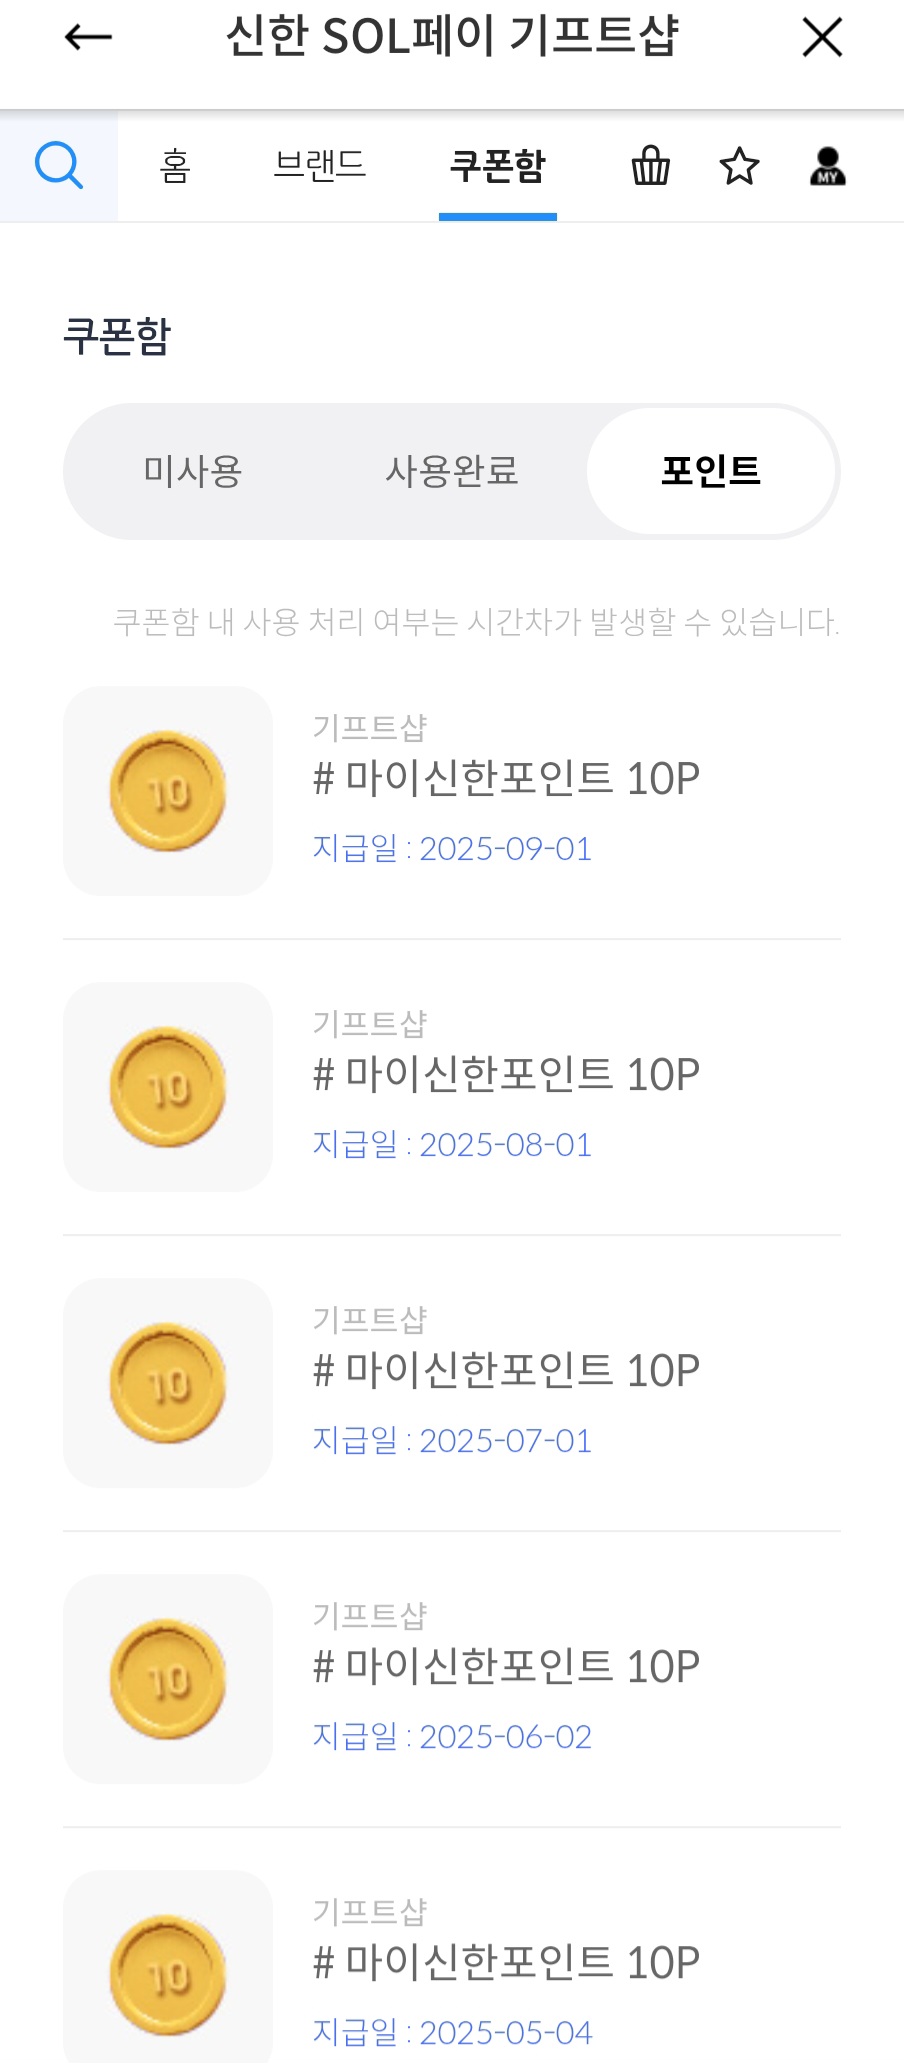The image size is (904, 2063).
Task: Tap the back arrow icon
Action: click(88, 38)
